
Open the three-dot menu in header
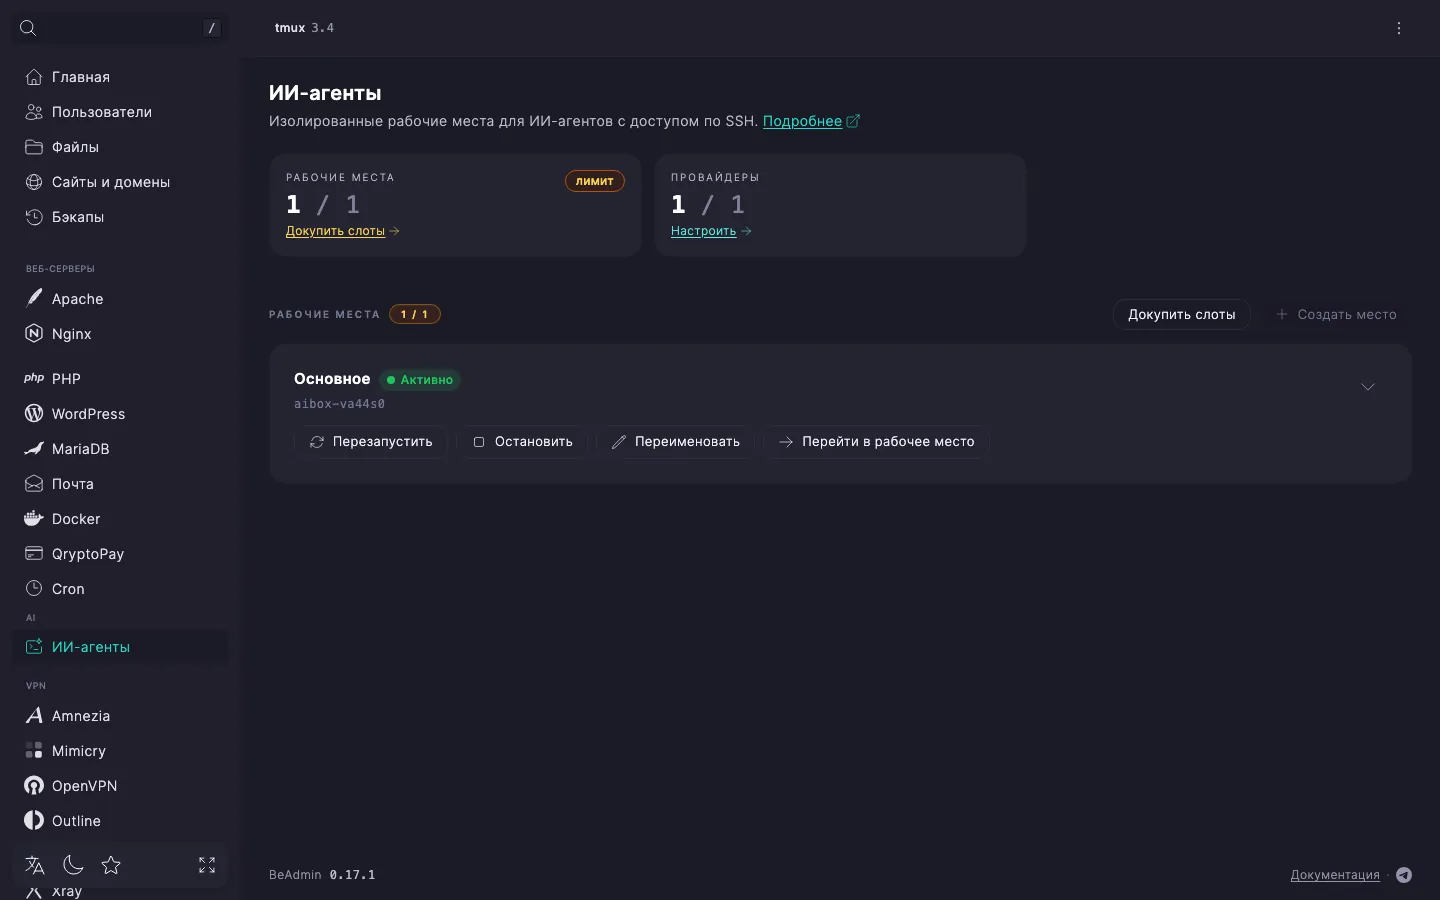pos(1399,28)
